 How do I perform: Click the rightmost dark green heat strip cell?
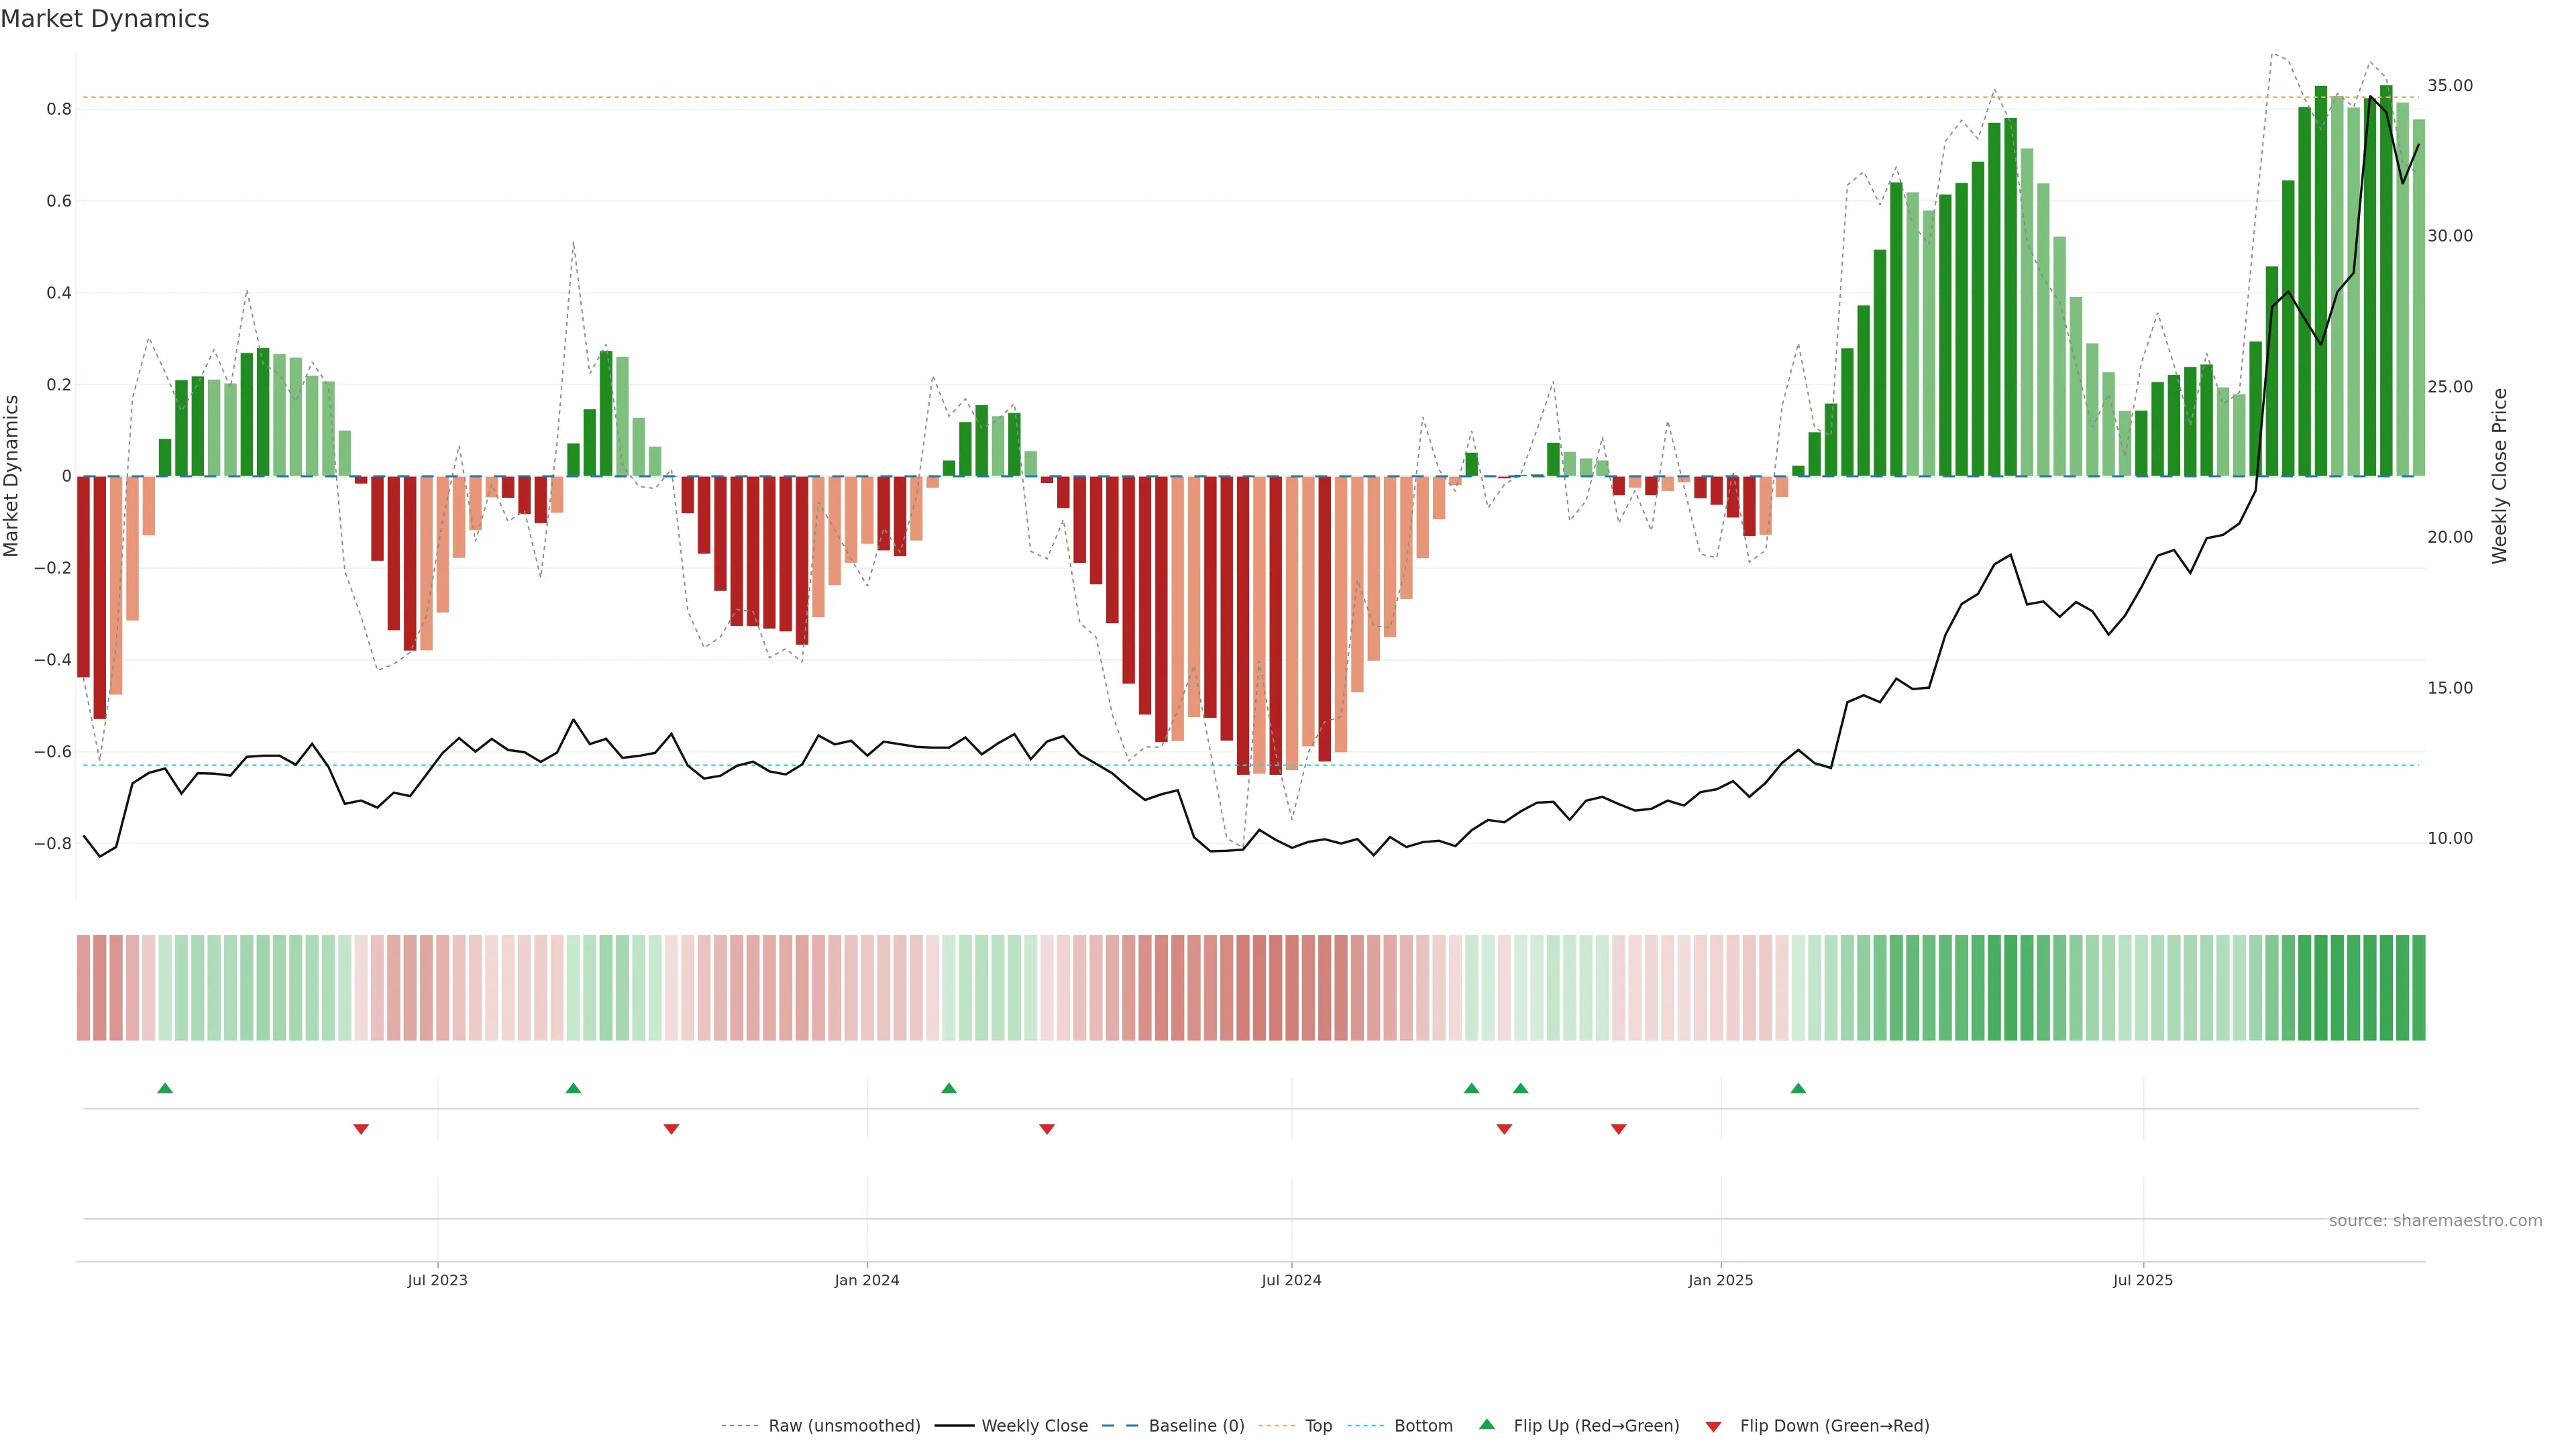[2418, 988]
